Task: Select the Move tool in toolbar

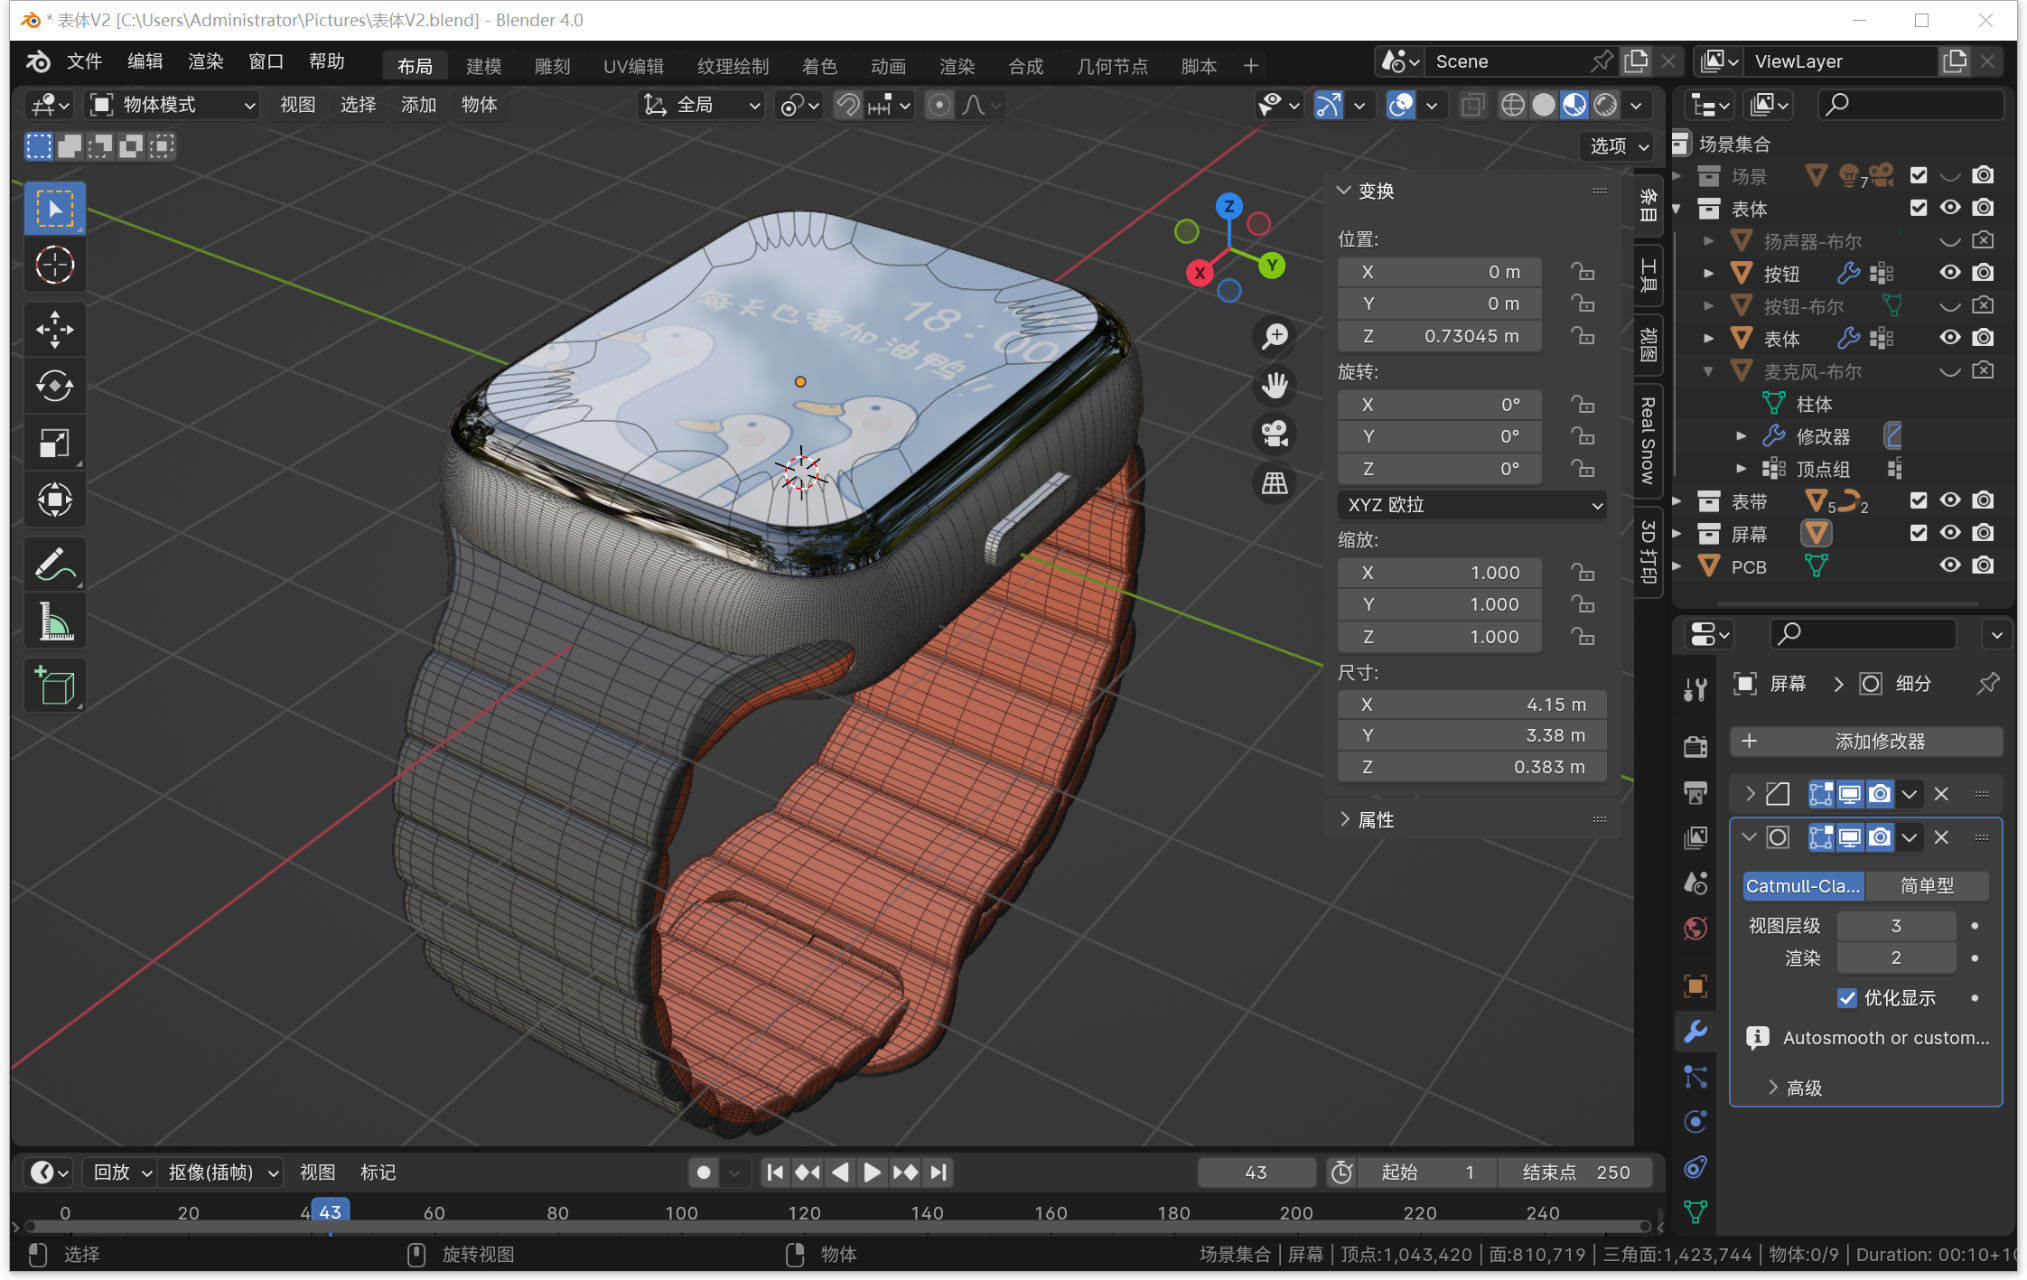Action: [x=54, y=329]
